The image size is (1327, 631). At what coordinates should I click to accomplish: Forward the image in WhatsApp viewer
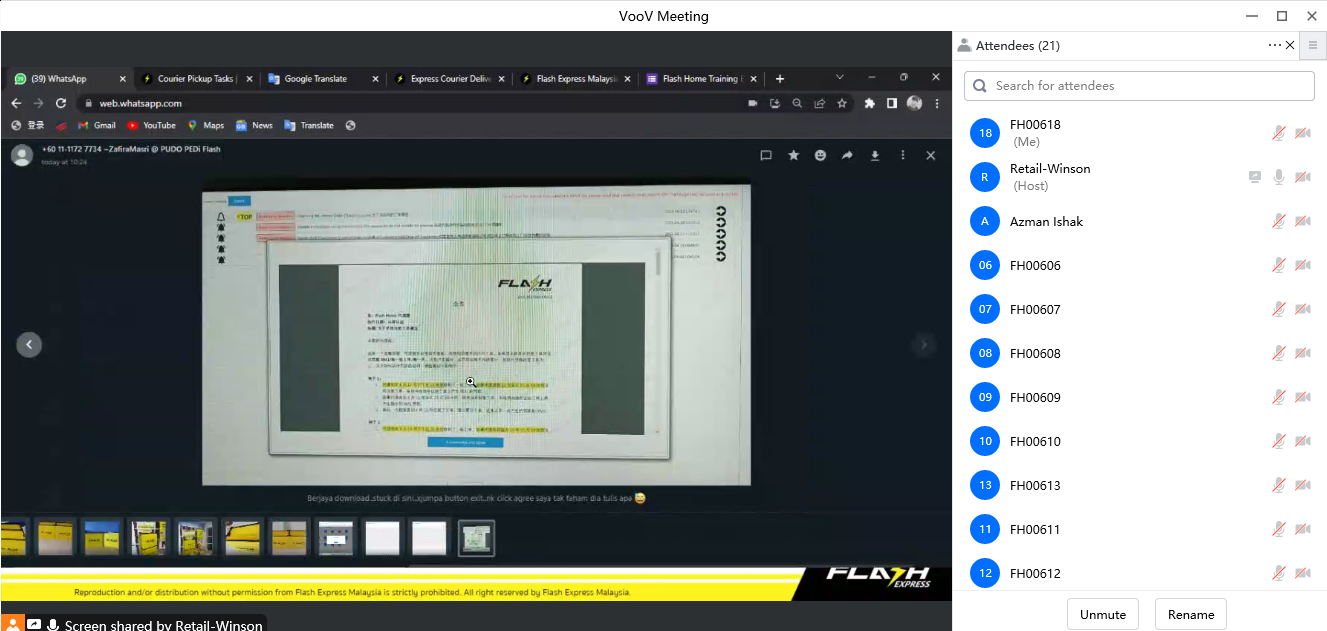(x=848, y=155)
